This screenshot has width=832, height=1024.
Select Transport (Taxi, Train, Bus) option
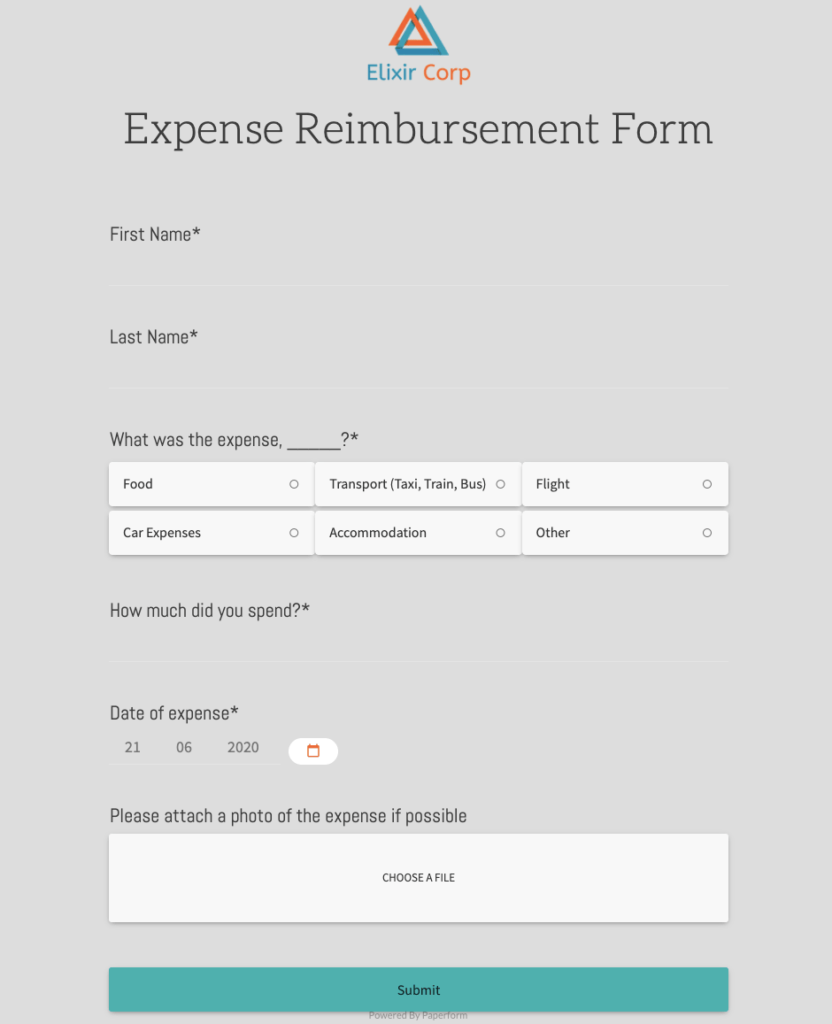(417, 484)
